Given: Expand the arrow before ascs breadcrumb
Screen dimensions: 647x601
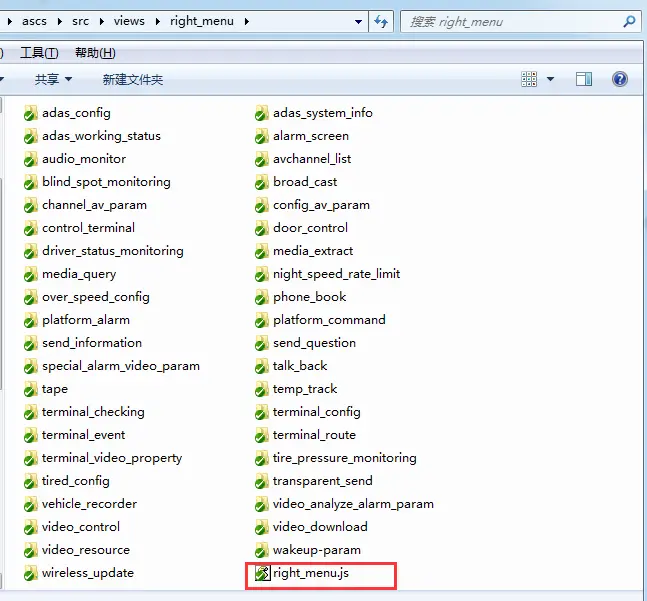Looking at the screenshot, I should [x=9, y=21].
